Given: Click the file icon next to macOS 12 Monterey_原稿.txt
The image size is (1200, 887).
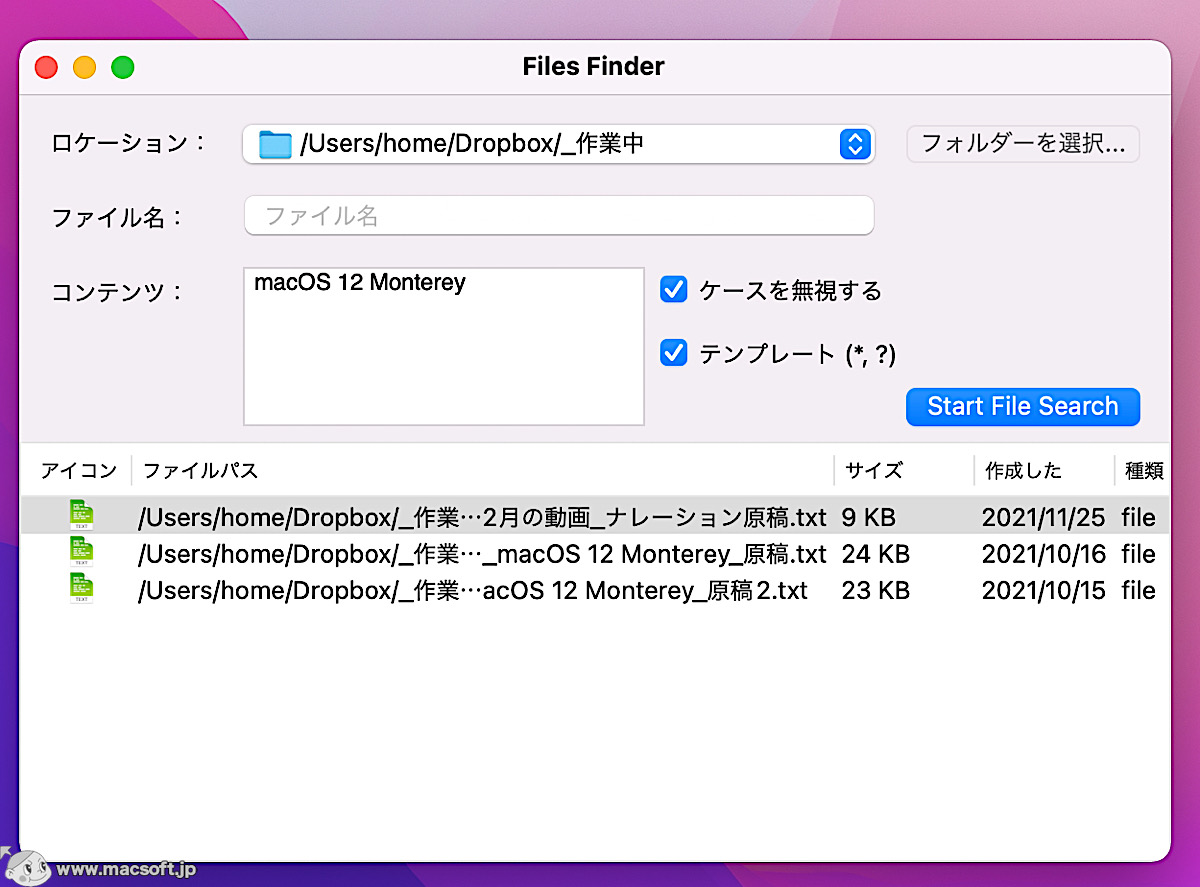Looking at the screenshot, I should coord(81,551).
